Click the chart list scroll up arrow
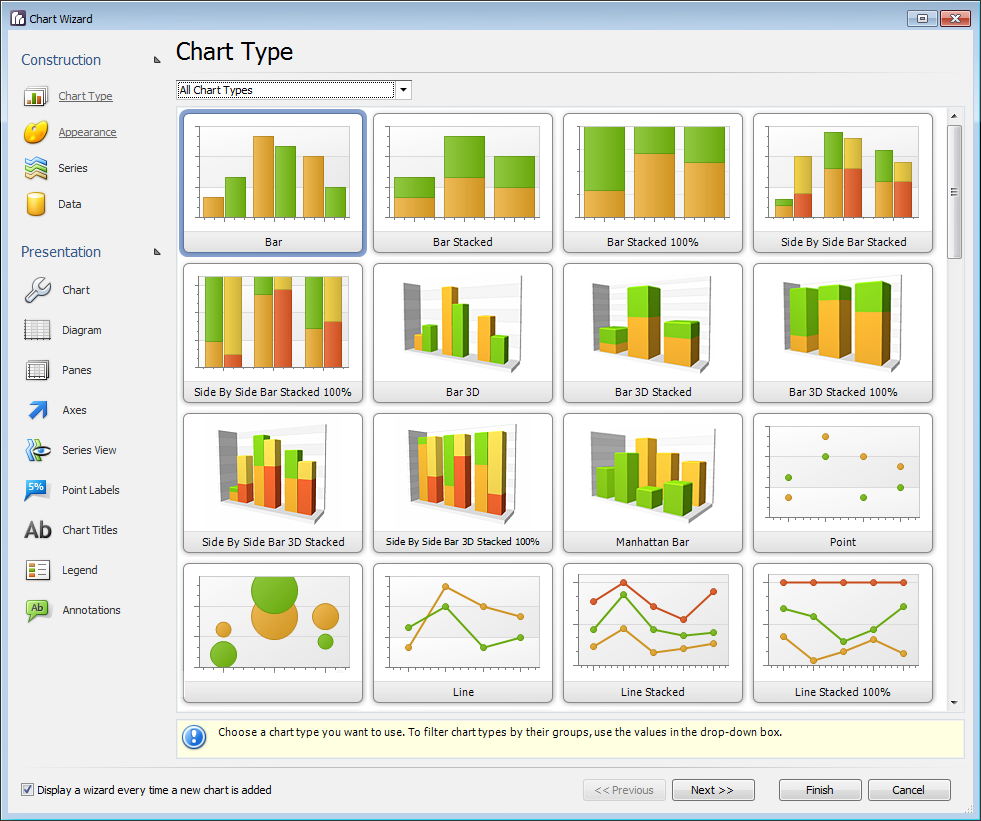The image size is (981, 821). 954,116
